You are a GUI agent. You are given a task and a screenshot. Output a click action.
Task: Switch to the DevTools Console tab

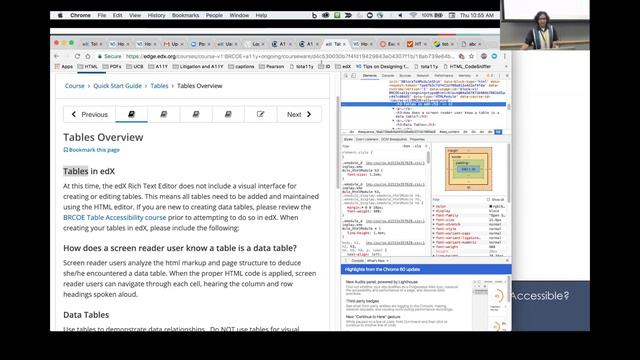pos(388,76)
